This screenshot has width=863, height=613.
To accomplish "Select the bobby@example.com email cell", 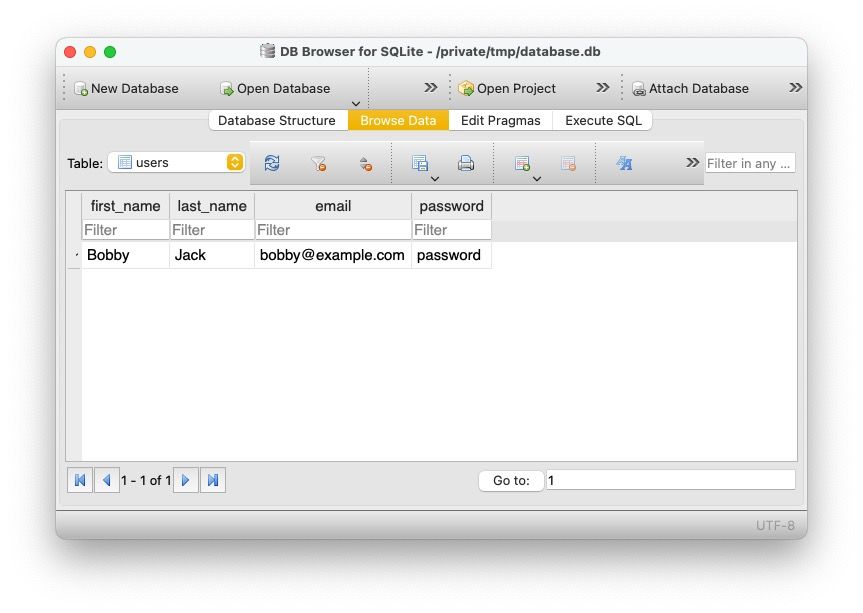I will coord(332,255).
